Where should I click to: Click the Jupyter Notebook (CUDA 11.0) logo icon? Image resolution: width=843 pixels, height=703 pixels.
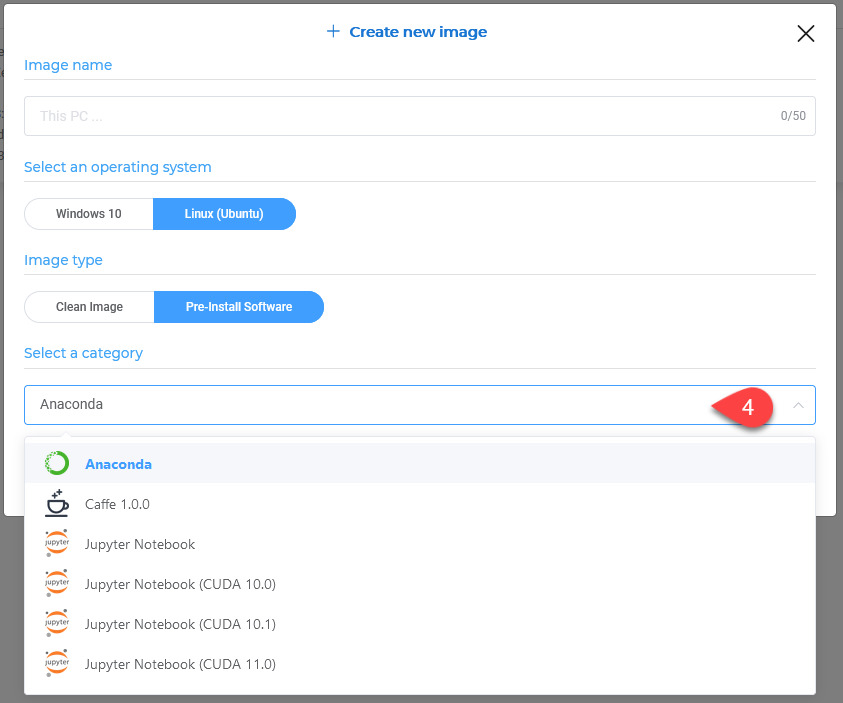[x=56, y=663]
